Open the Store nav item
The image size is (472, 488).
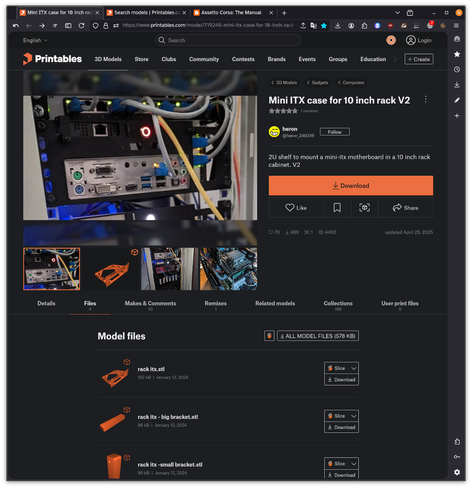pyautogui.click(x=141, y=59)
